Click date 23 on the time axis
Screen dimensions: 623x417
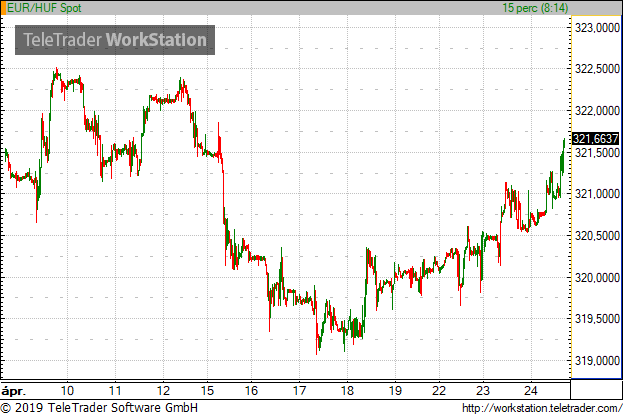coord(483,391)
